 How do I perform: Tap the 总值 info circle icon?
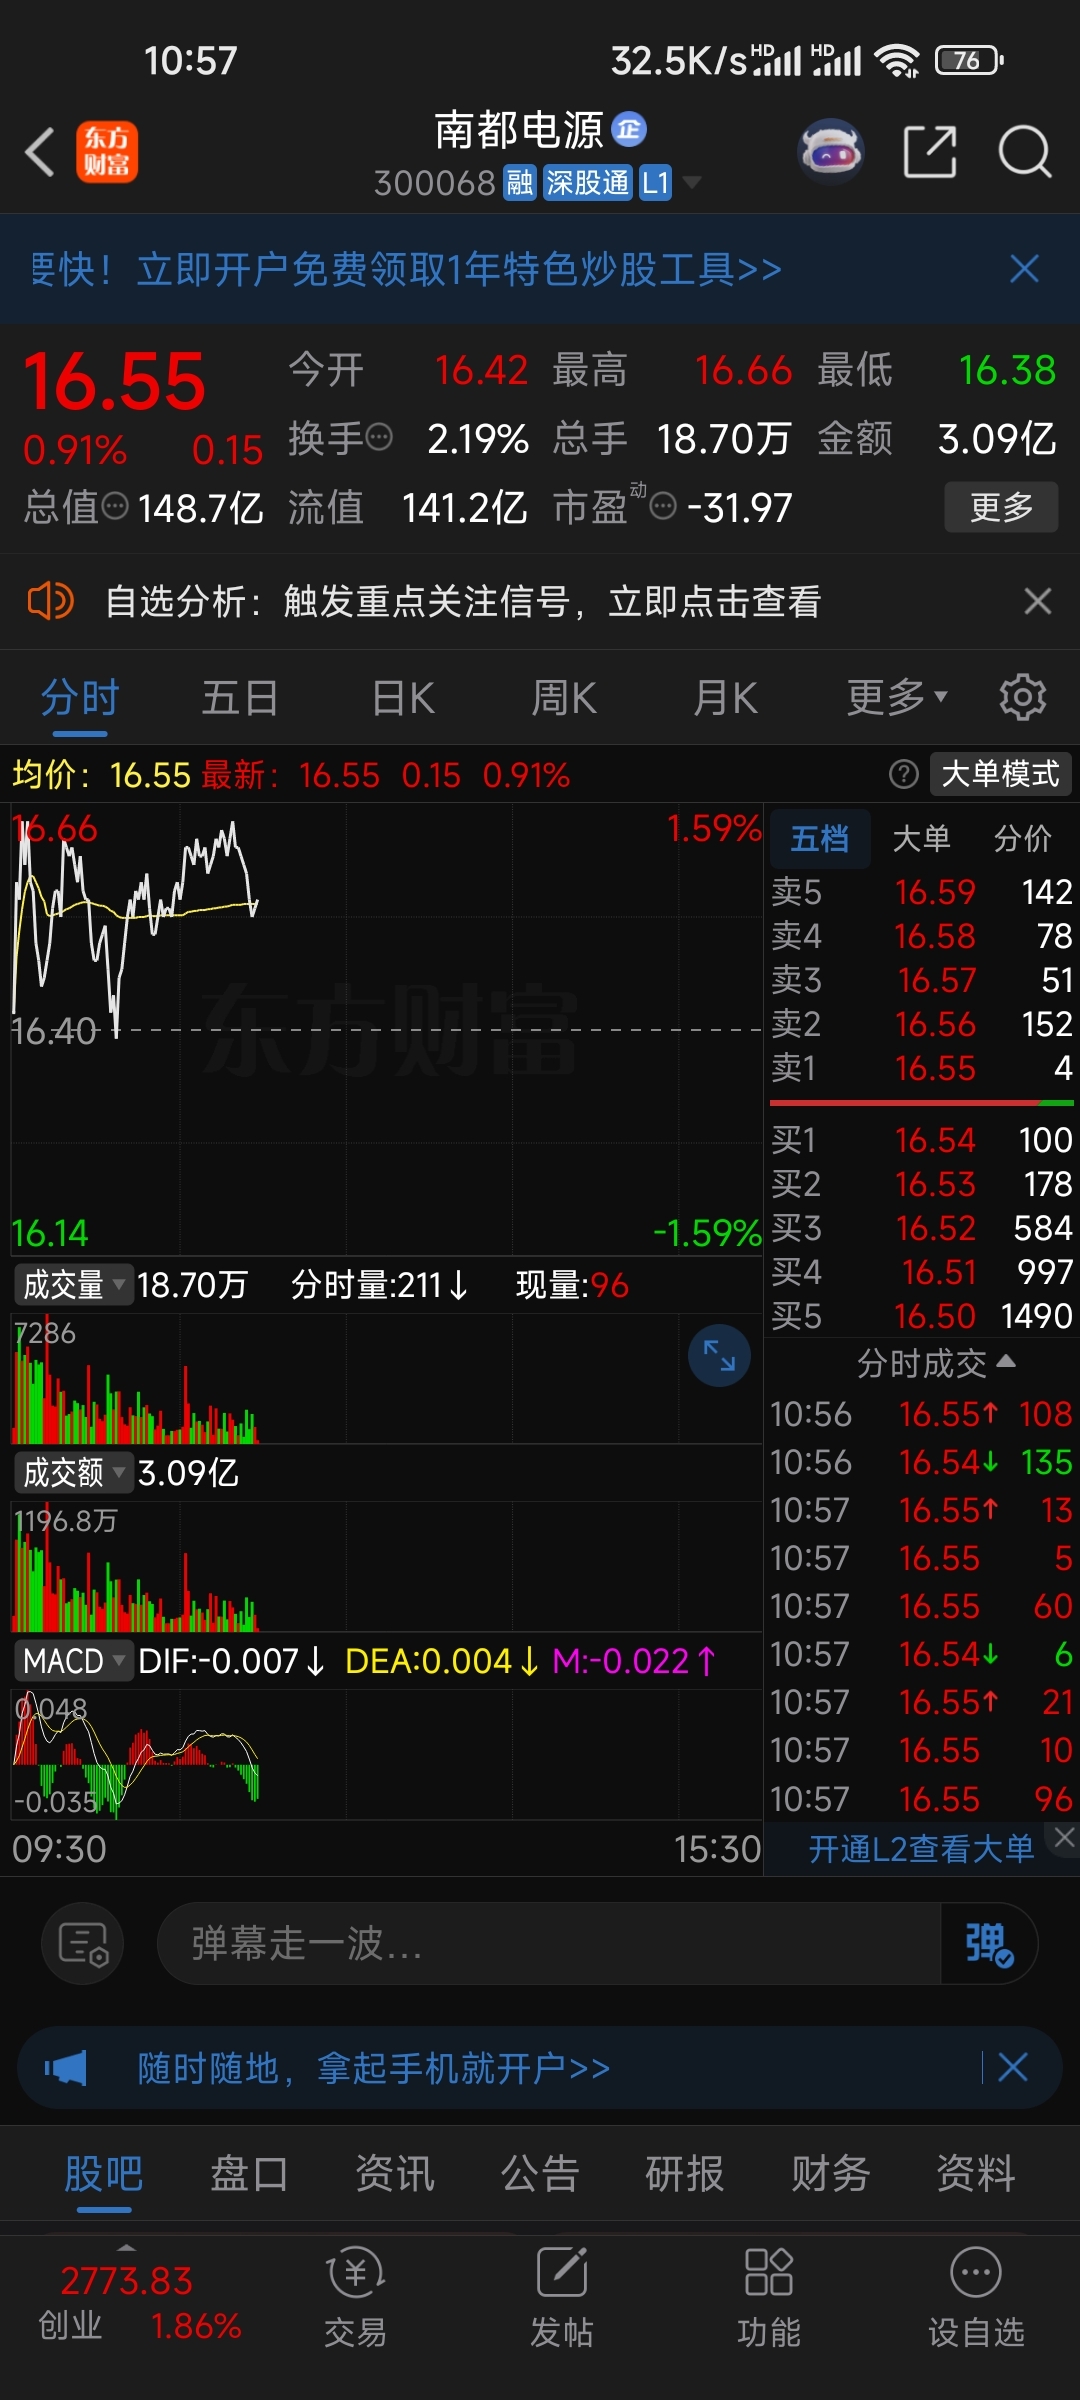[116, 506]
